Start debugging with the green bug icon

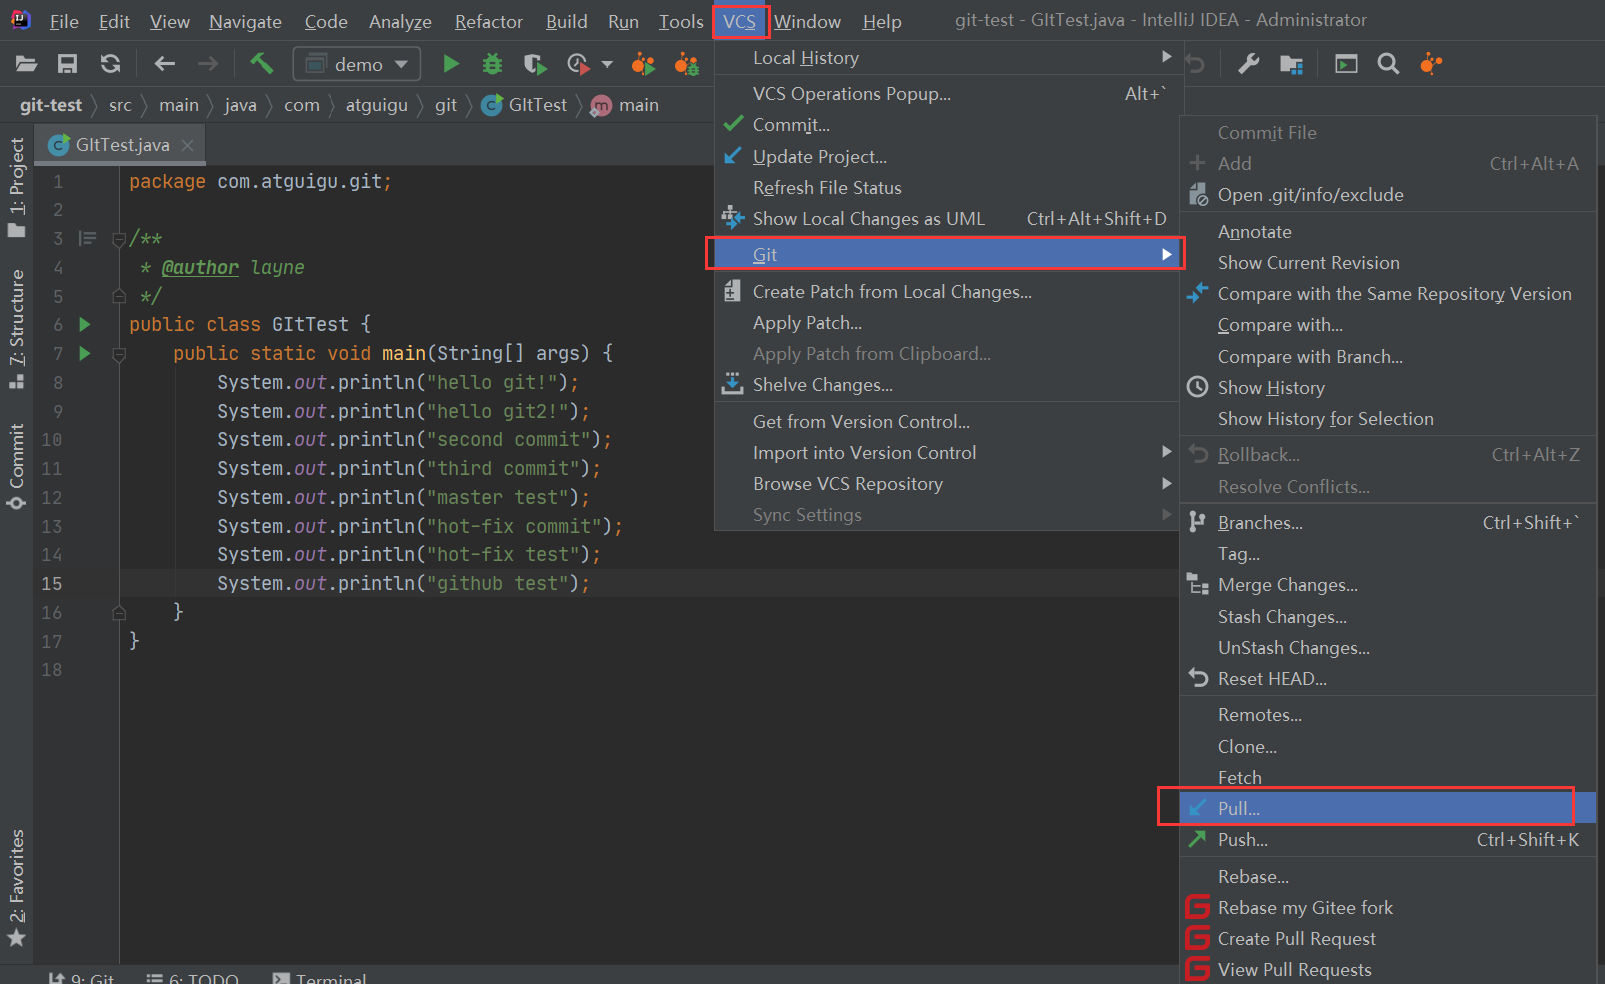492,64
